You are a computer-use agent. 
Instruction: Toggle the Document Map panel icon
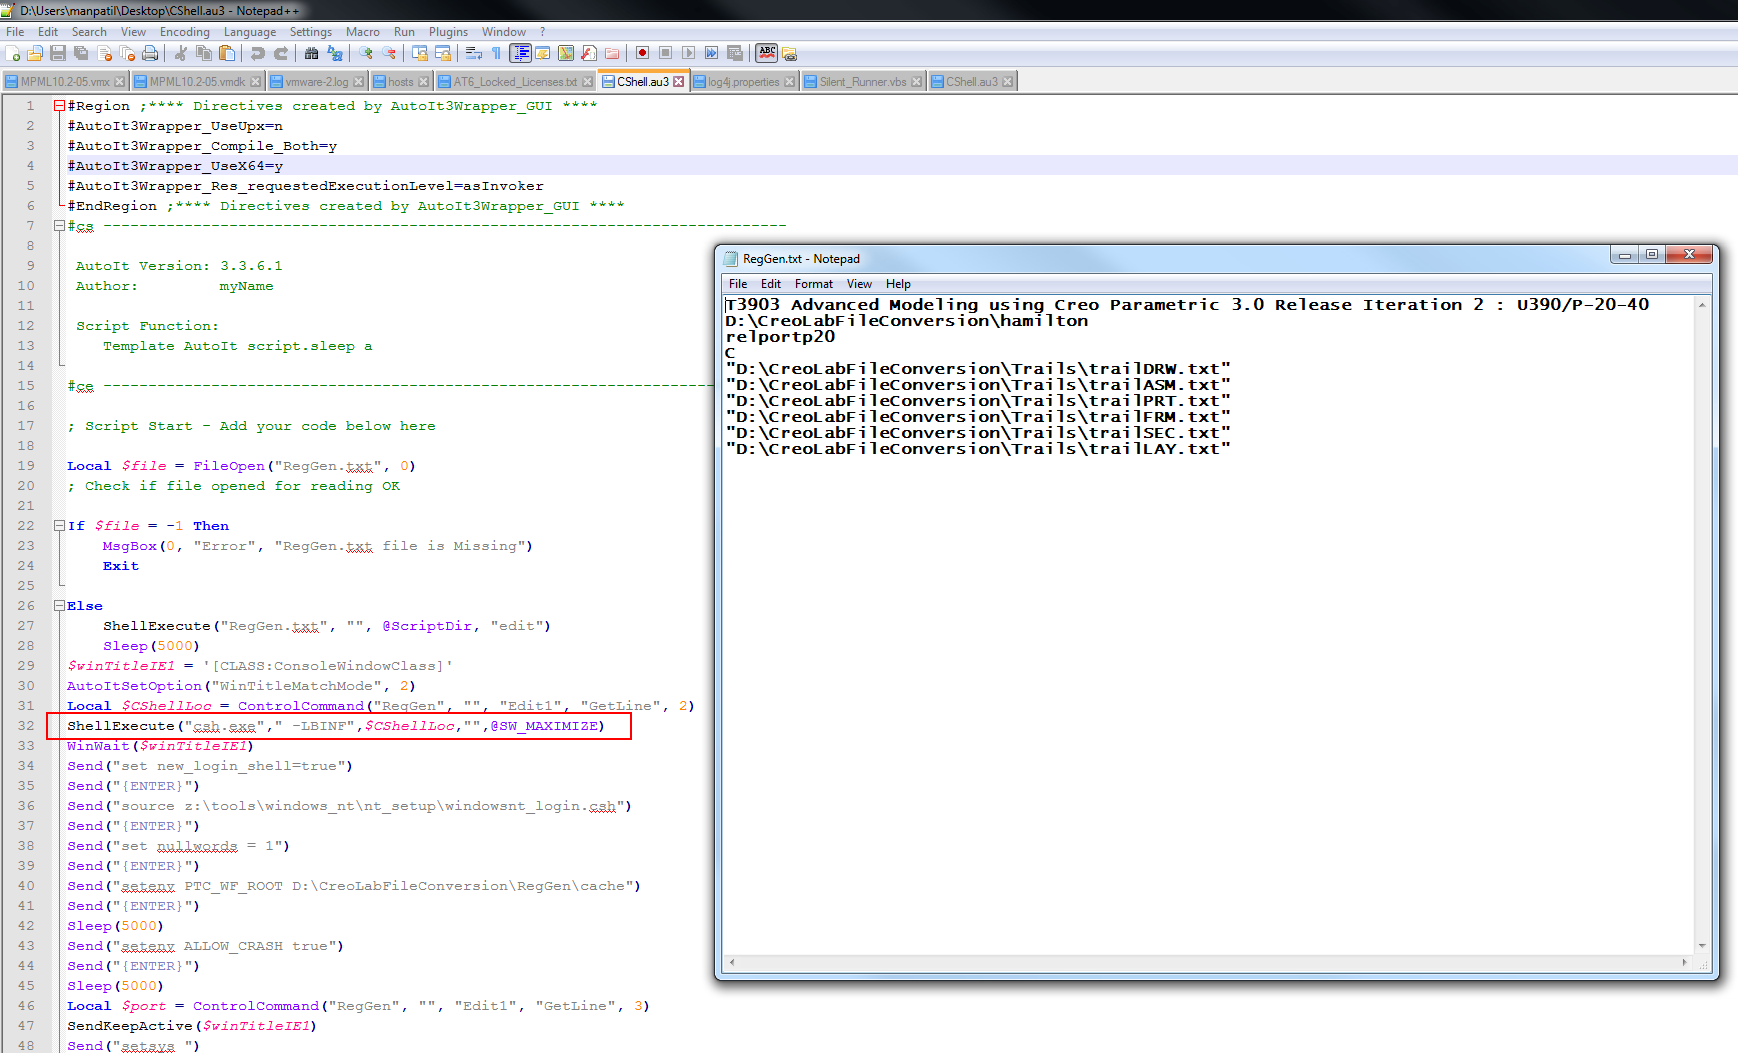566,53
